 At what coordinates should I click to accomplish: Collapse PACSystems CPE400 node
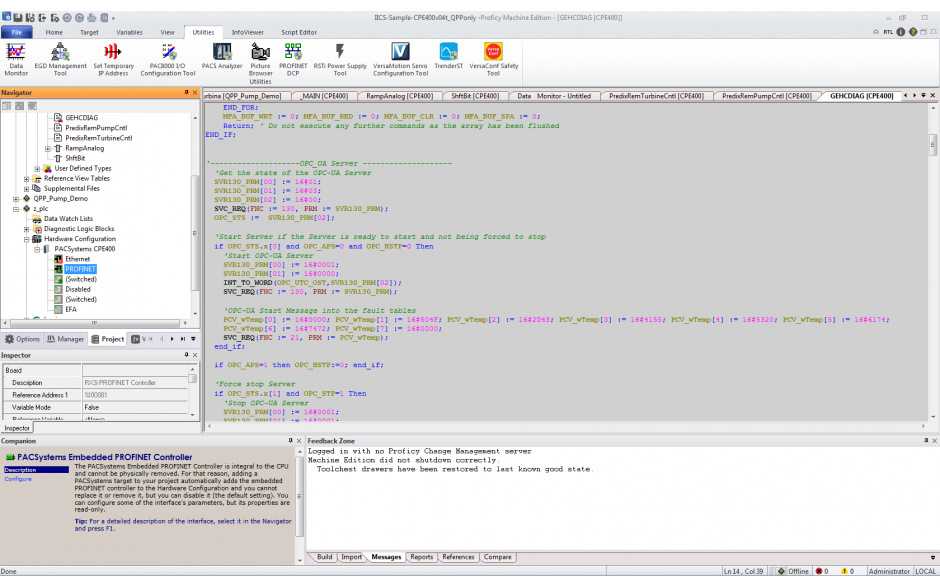point(37,249)
